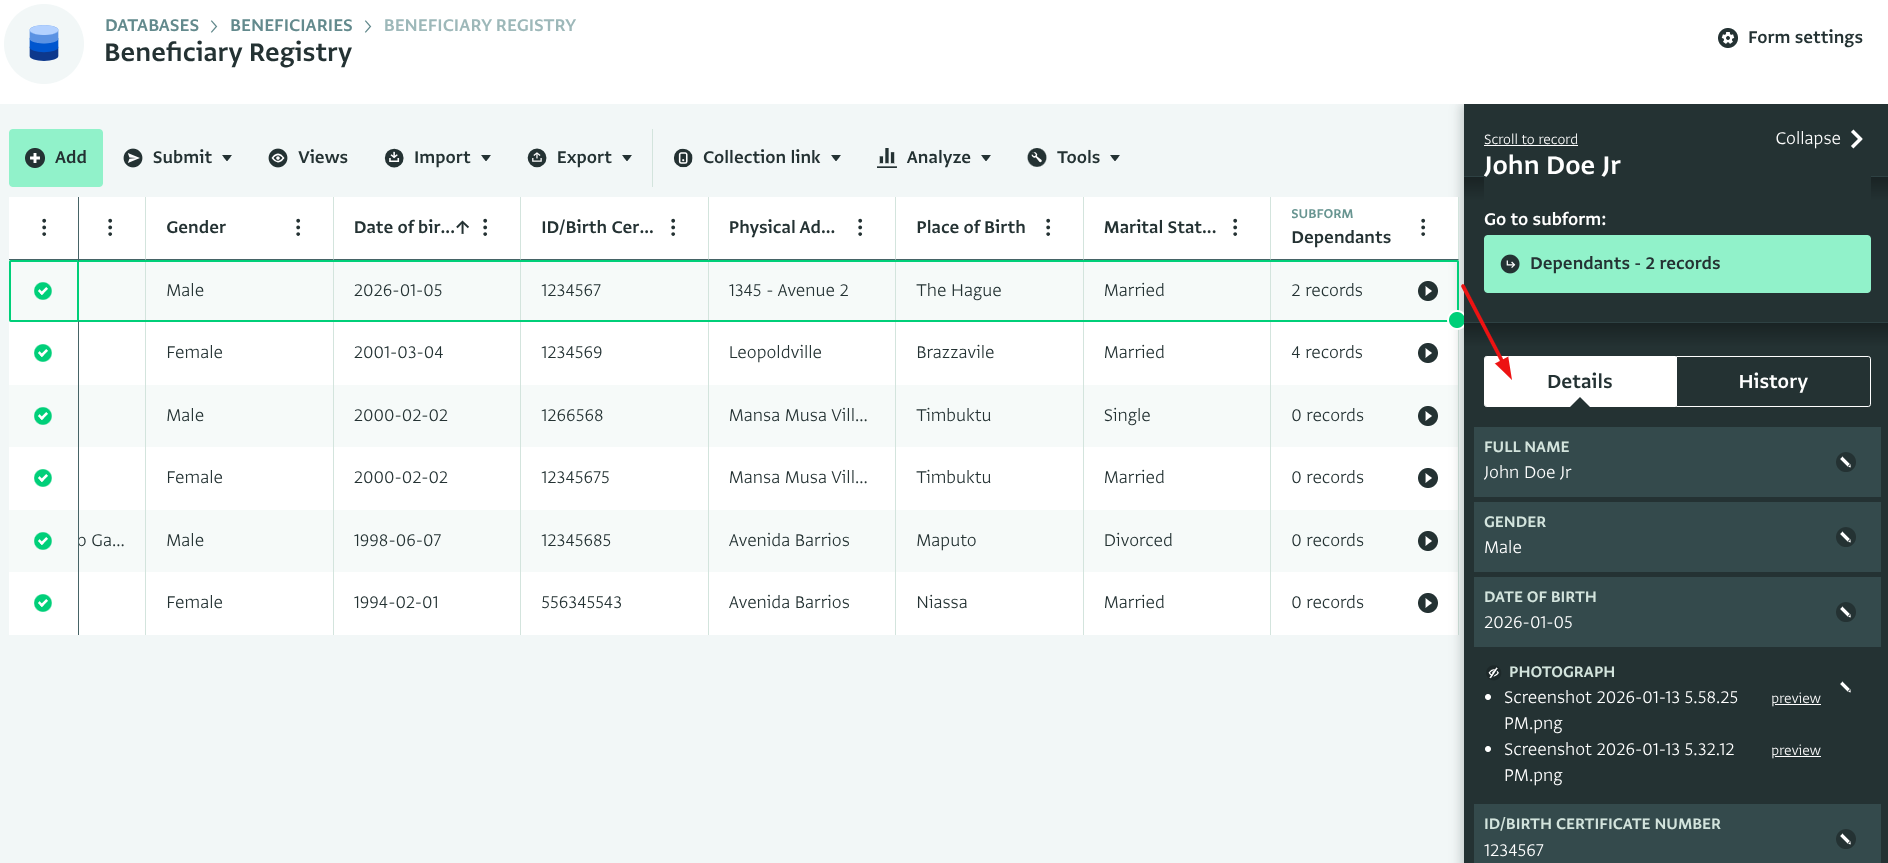Image resolution: width=1888 pixels, height=863 pixels.
Task: Toggle the status check on the Brazzavile row
Action: point(43,353)
